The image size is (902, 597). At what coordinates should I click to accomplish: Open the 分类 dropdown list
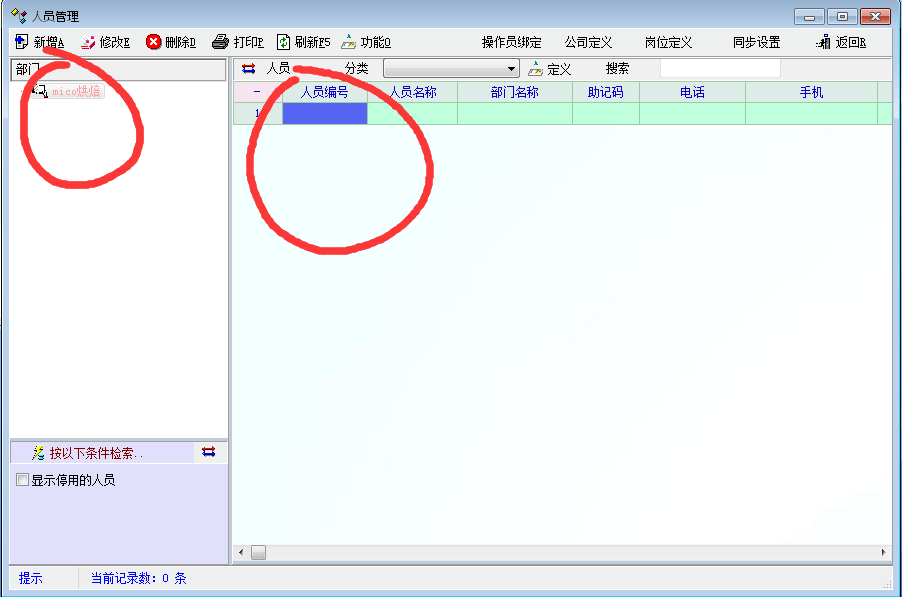click(512, 69)
